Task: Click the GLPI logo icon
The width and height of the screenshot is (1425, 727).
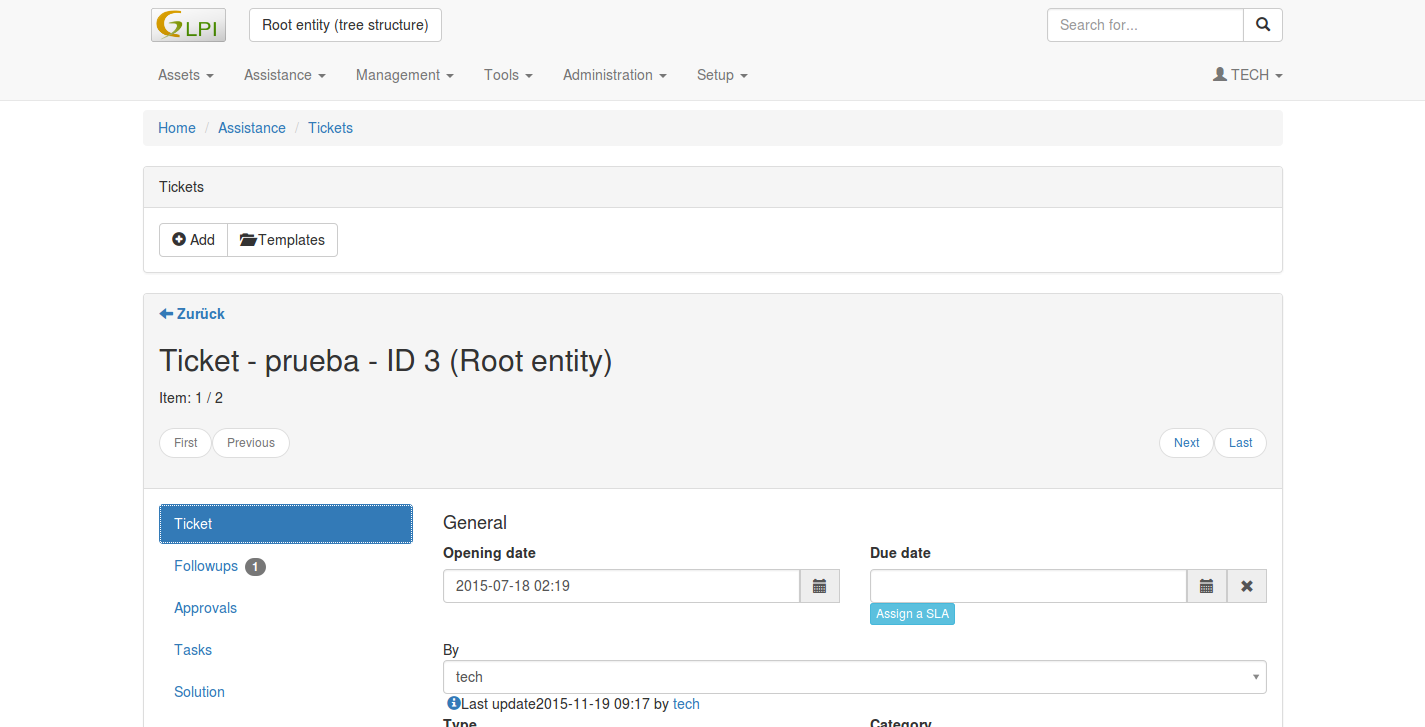Action: tap(188, 25)
